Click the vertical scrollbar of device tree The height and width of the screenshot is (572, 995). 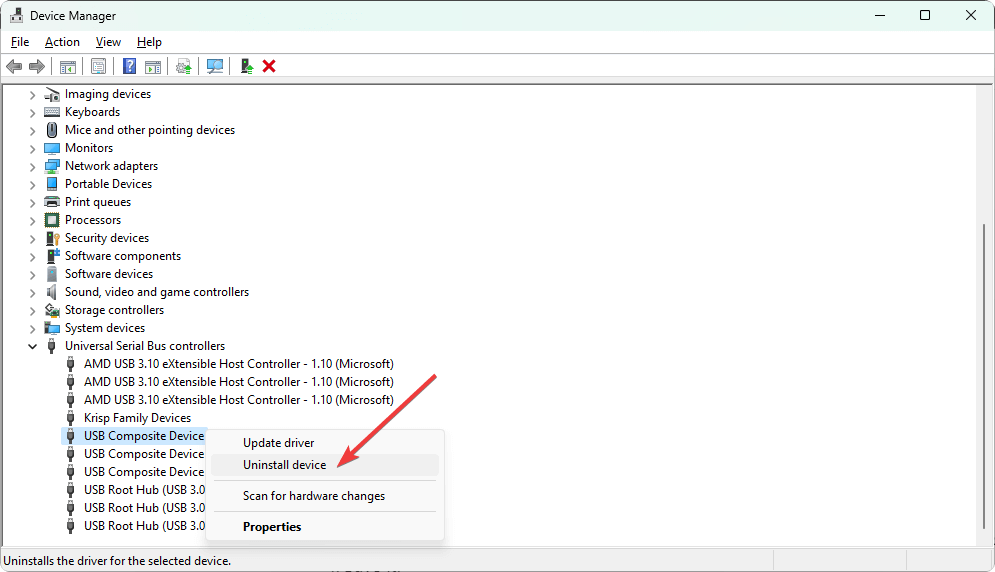[x=985, y=376]
